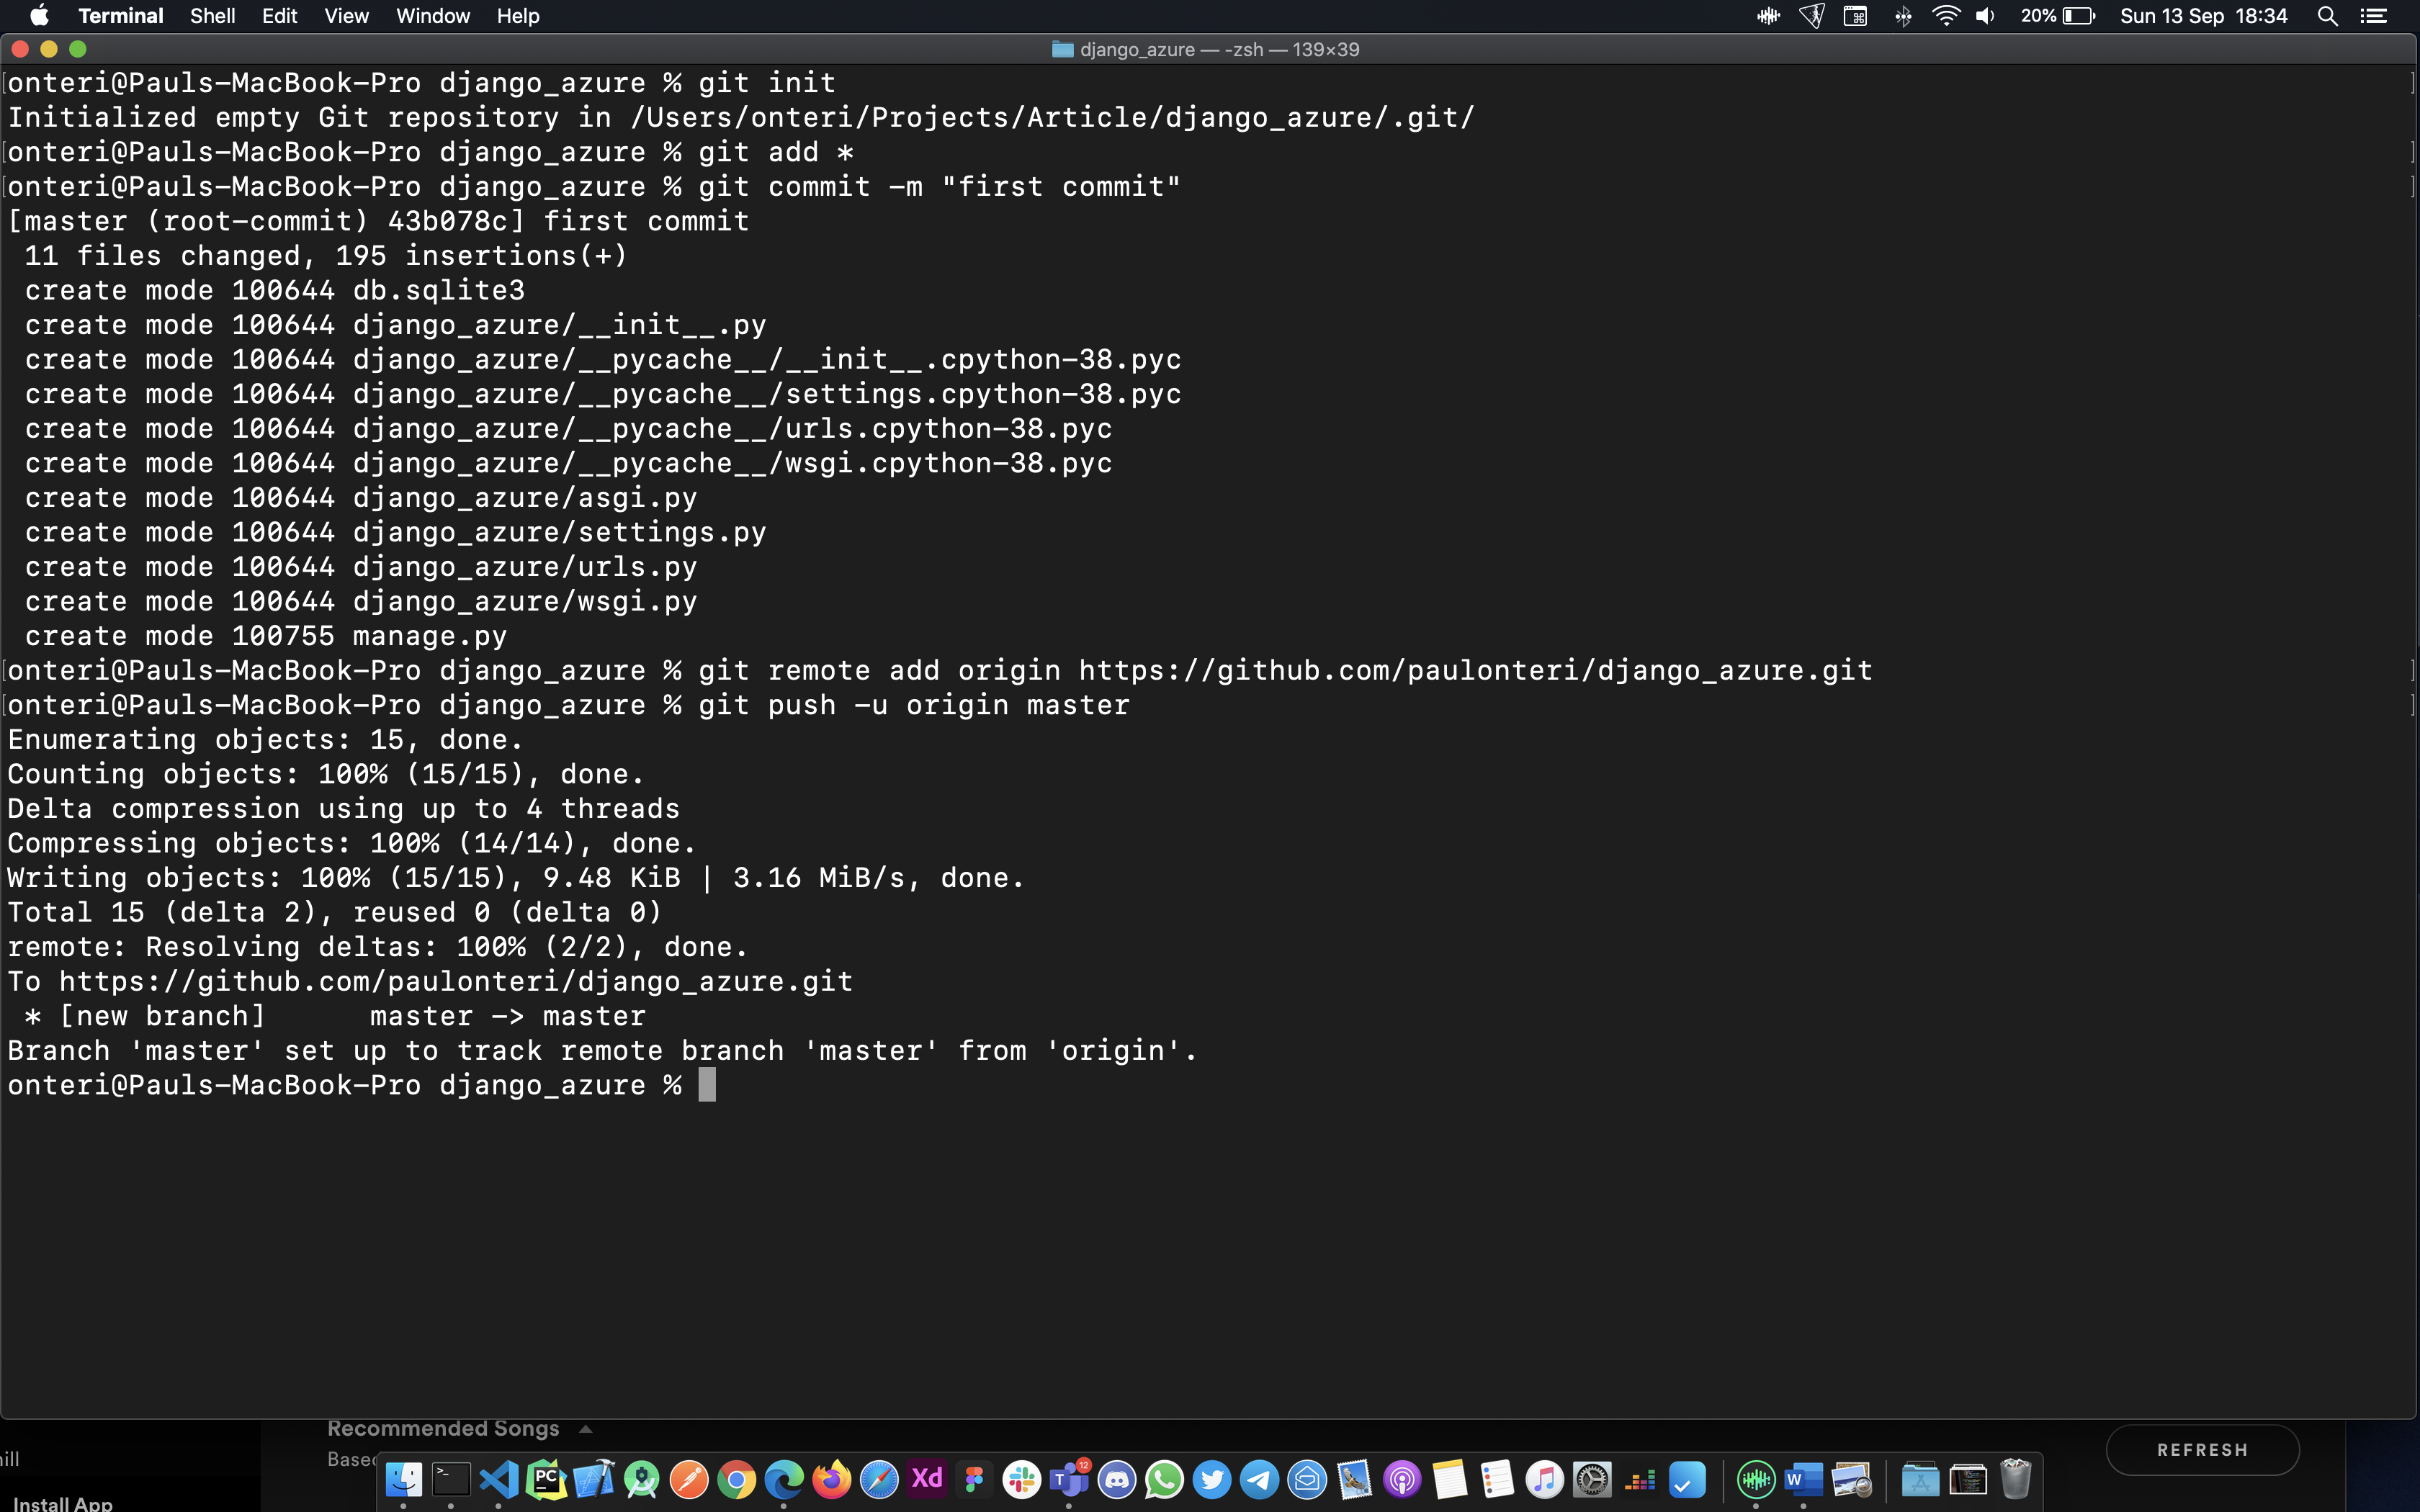The image size is (2420, 1512).
Task: Collapse the Recommended Songs section arrow
Action: coord(586,1429)
